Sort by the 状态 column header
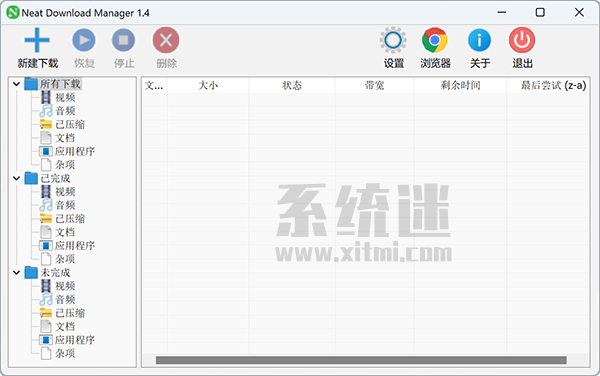The width and height of the screenshot is (600, 376). [292, 85]
